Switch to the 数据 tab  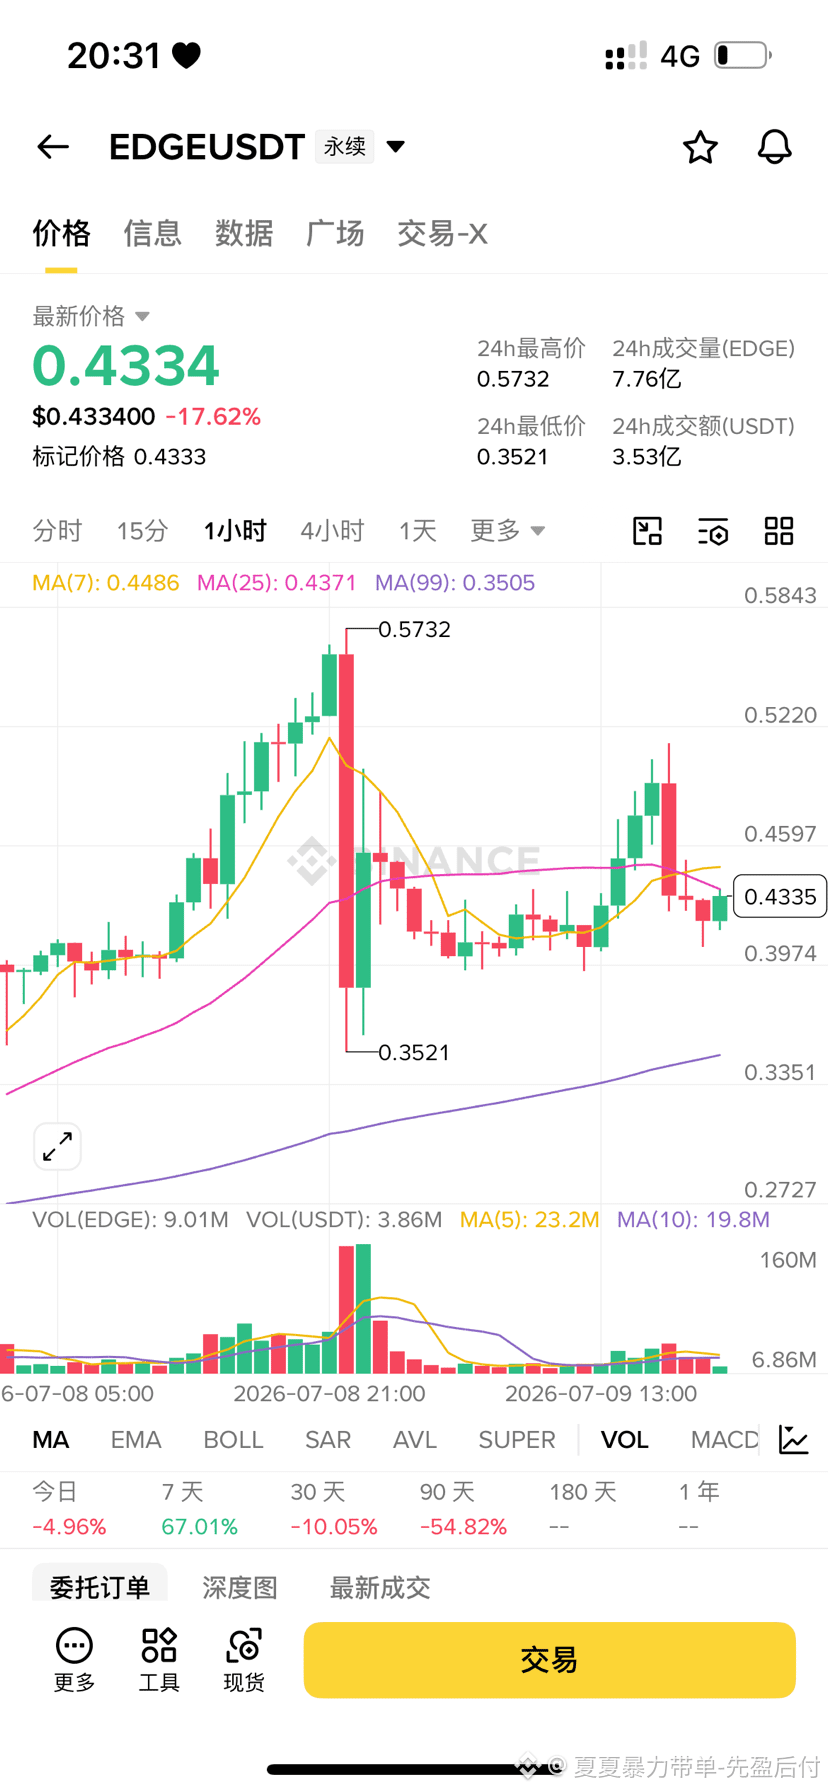[244, 233]
